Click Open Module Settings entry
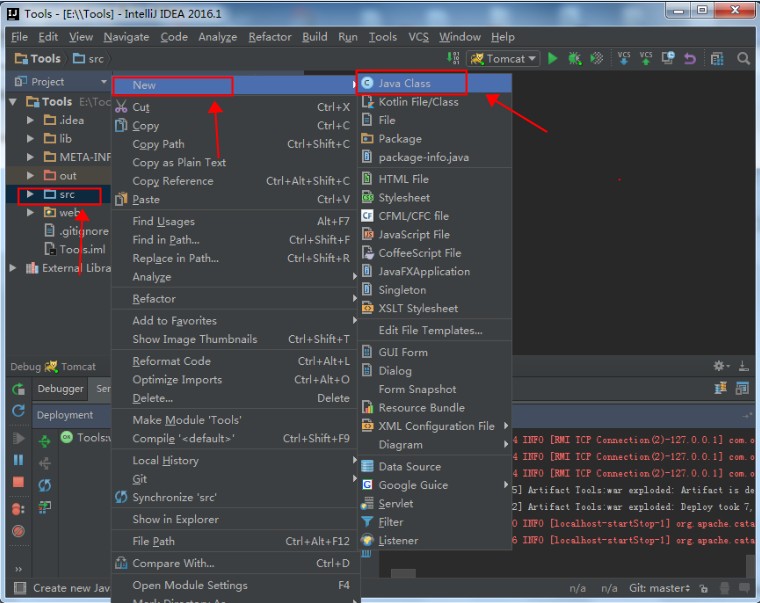The height and width of the screenshot is (603, 760). [235, 585]
